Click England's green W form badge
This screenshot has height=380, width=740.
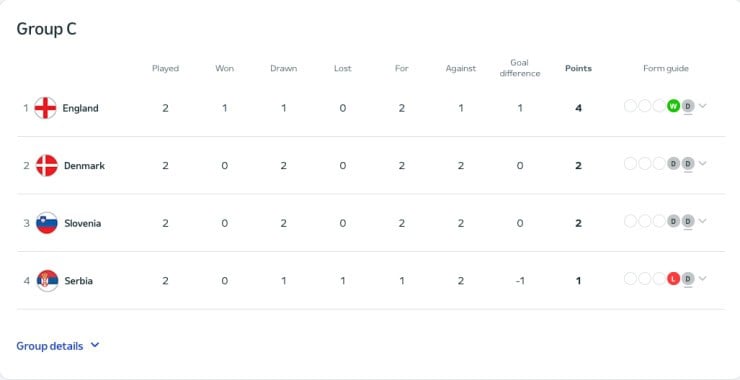point(673,106)
